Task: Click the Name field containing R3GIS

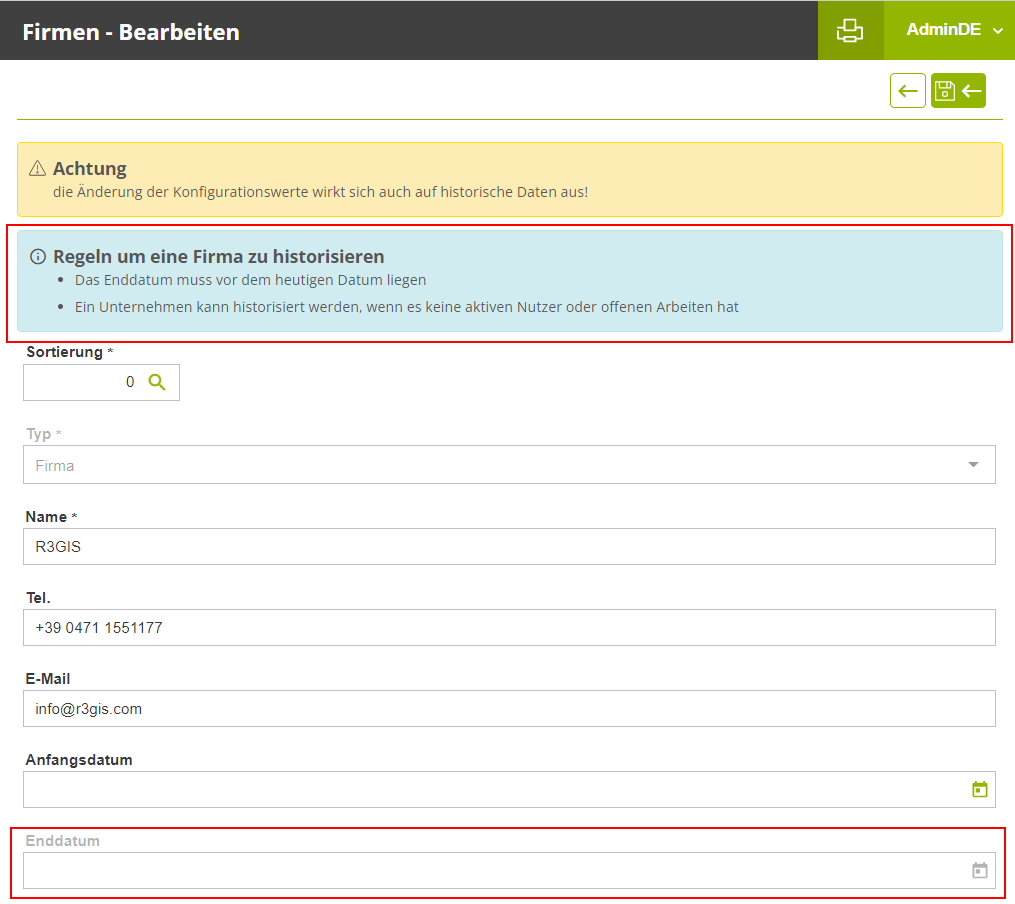Action: (500, 547)
